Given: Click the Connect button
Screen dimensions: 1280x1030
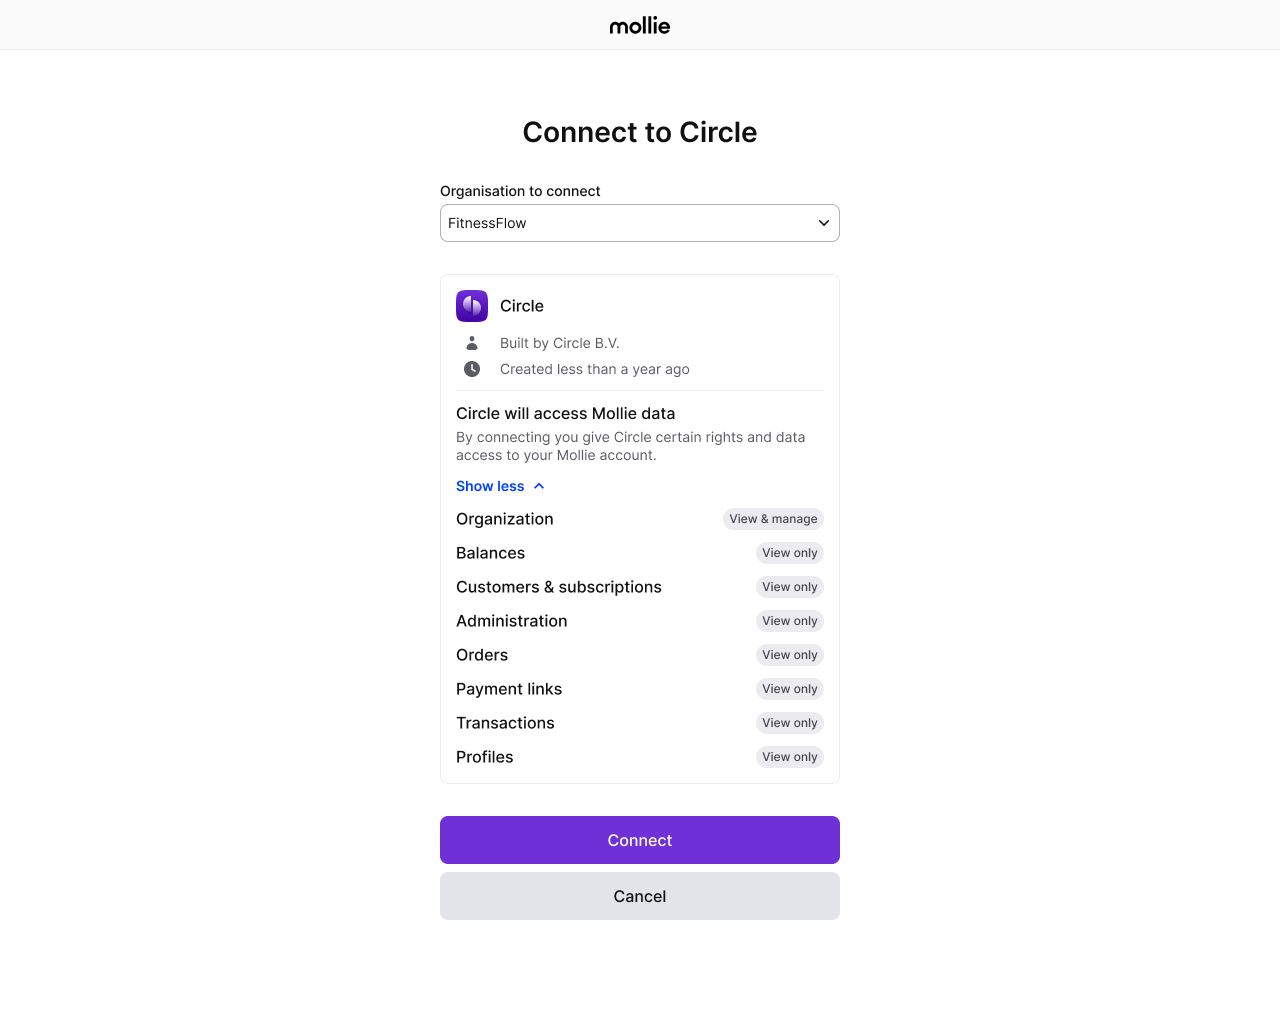Looking at the screenshot, I should 640,840.
